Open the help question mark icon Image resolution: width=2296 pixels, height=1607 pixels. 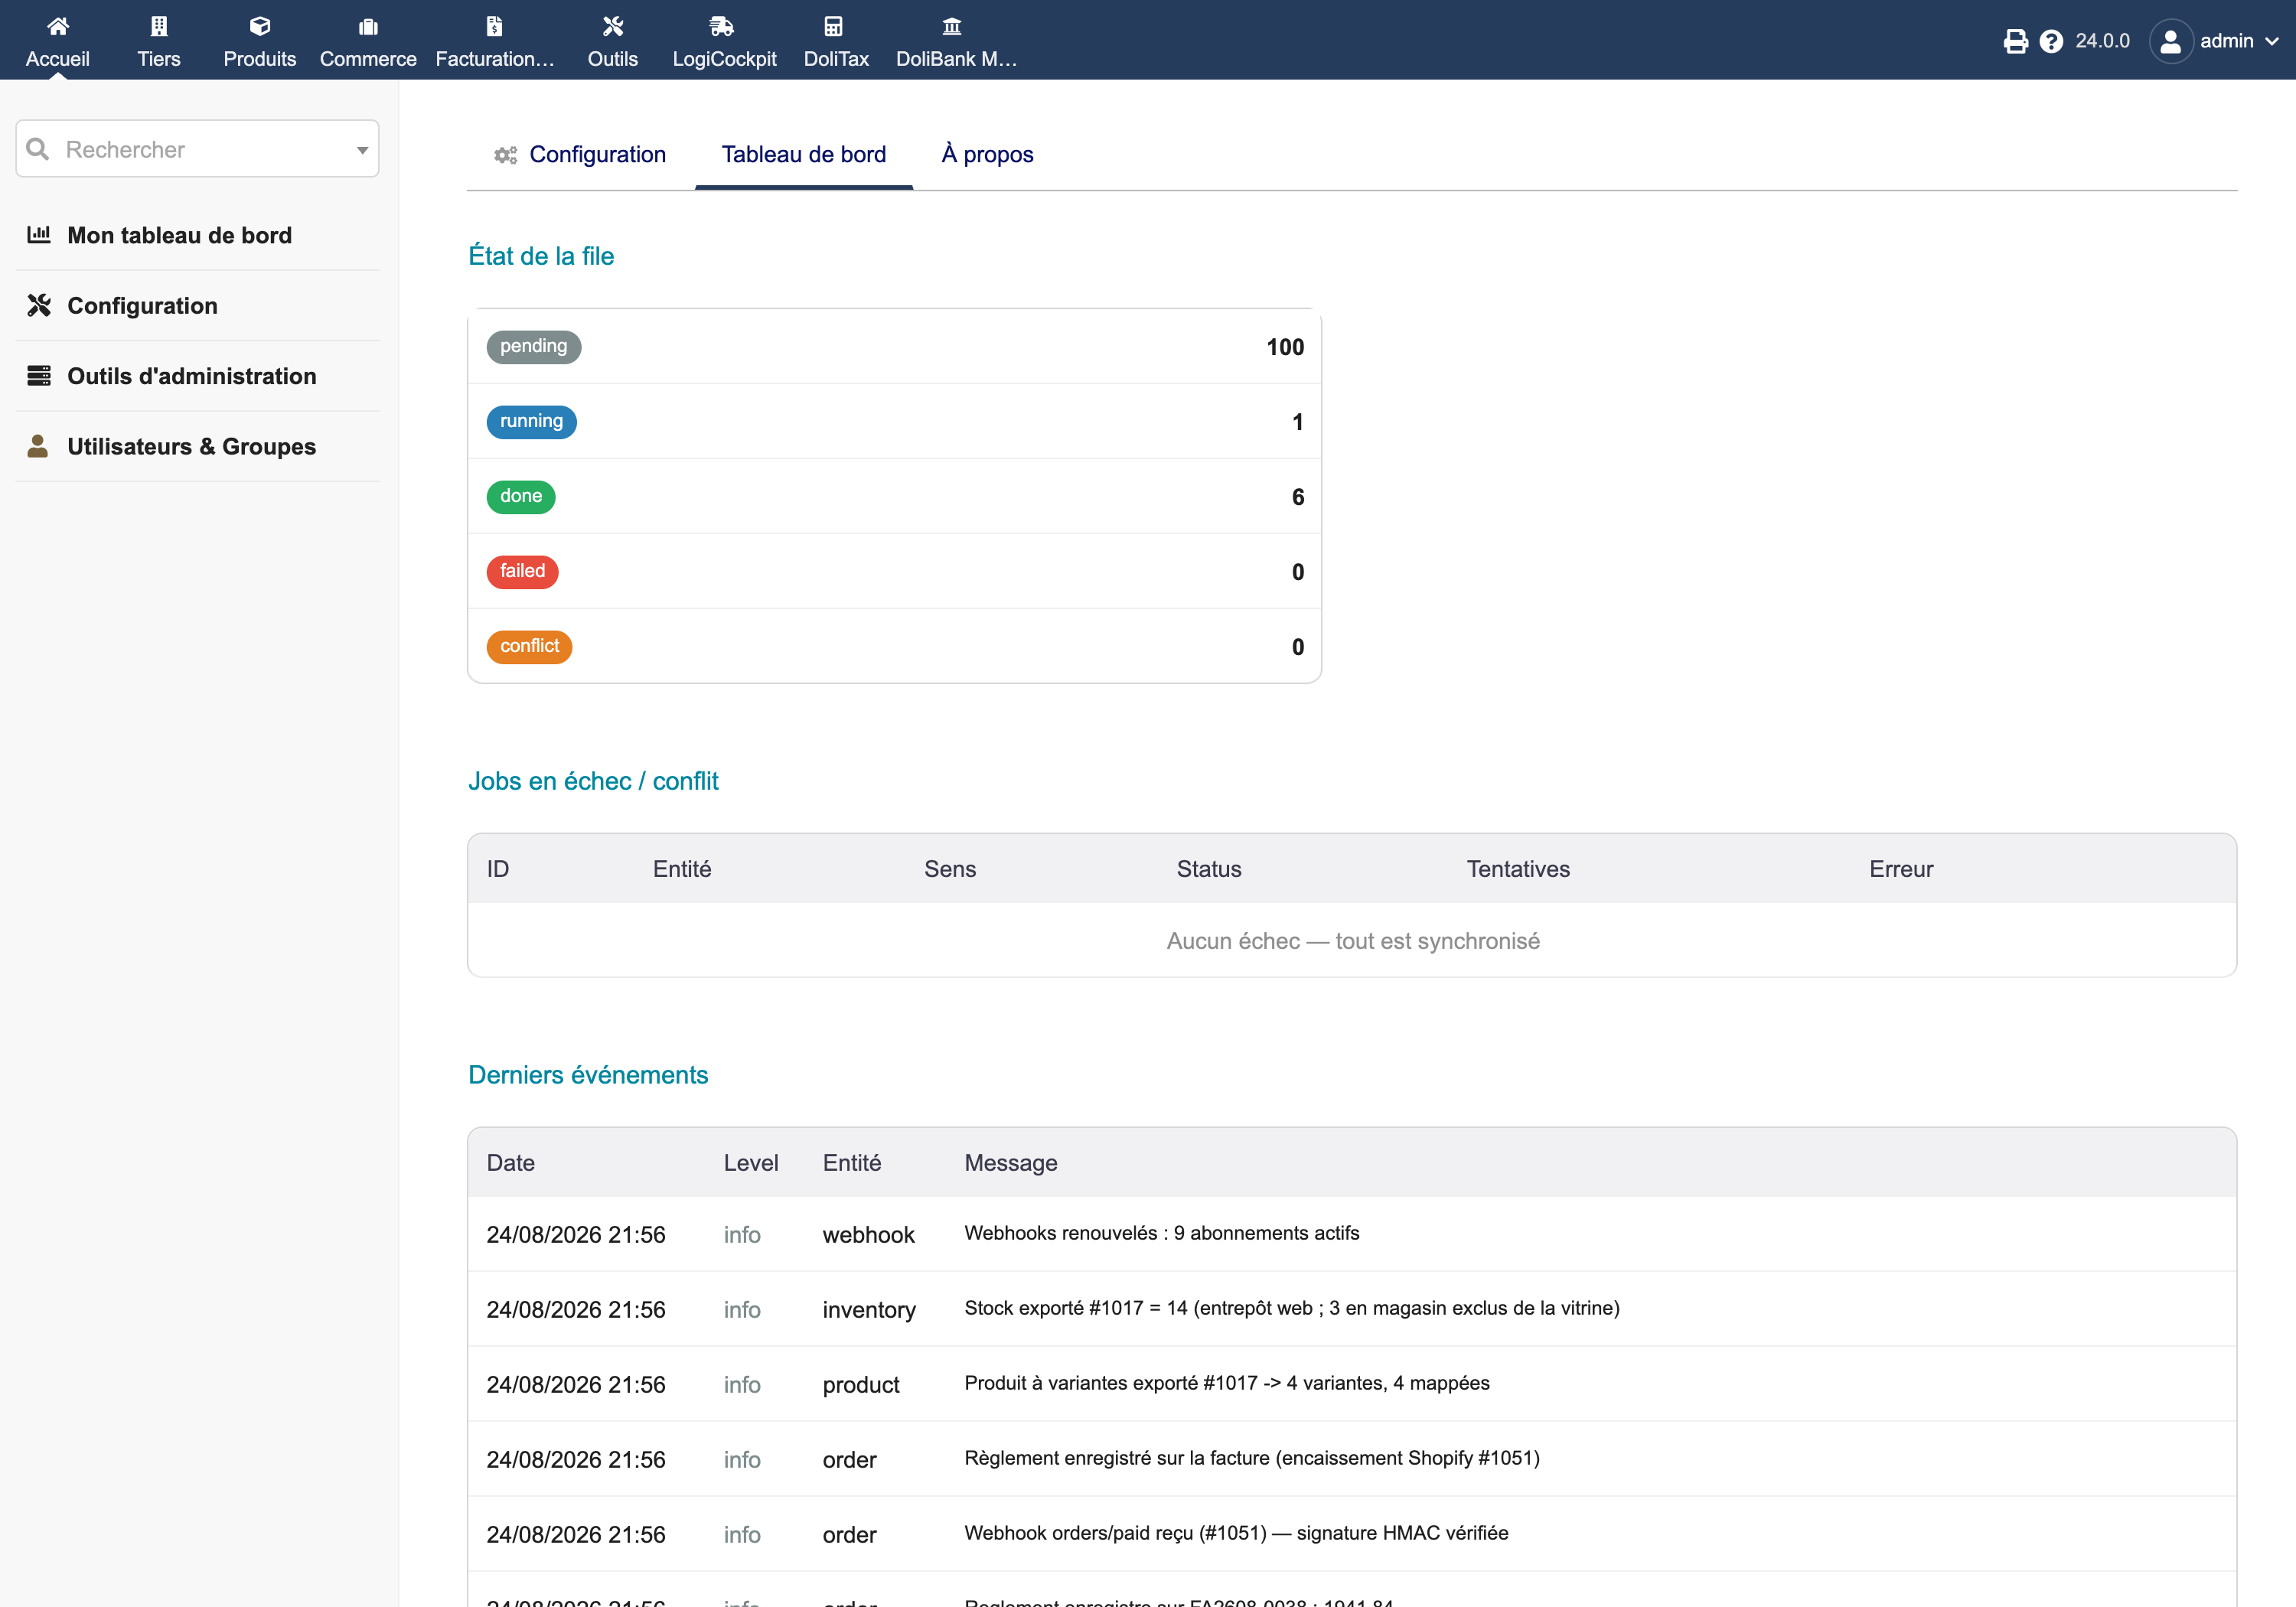[2051, 41]
